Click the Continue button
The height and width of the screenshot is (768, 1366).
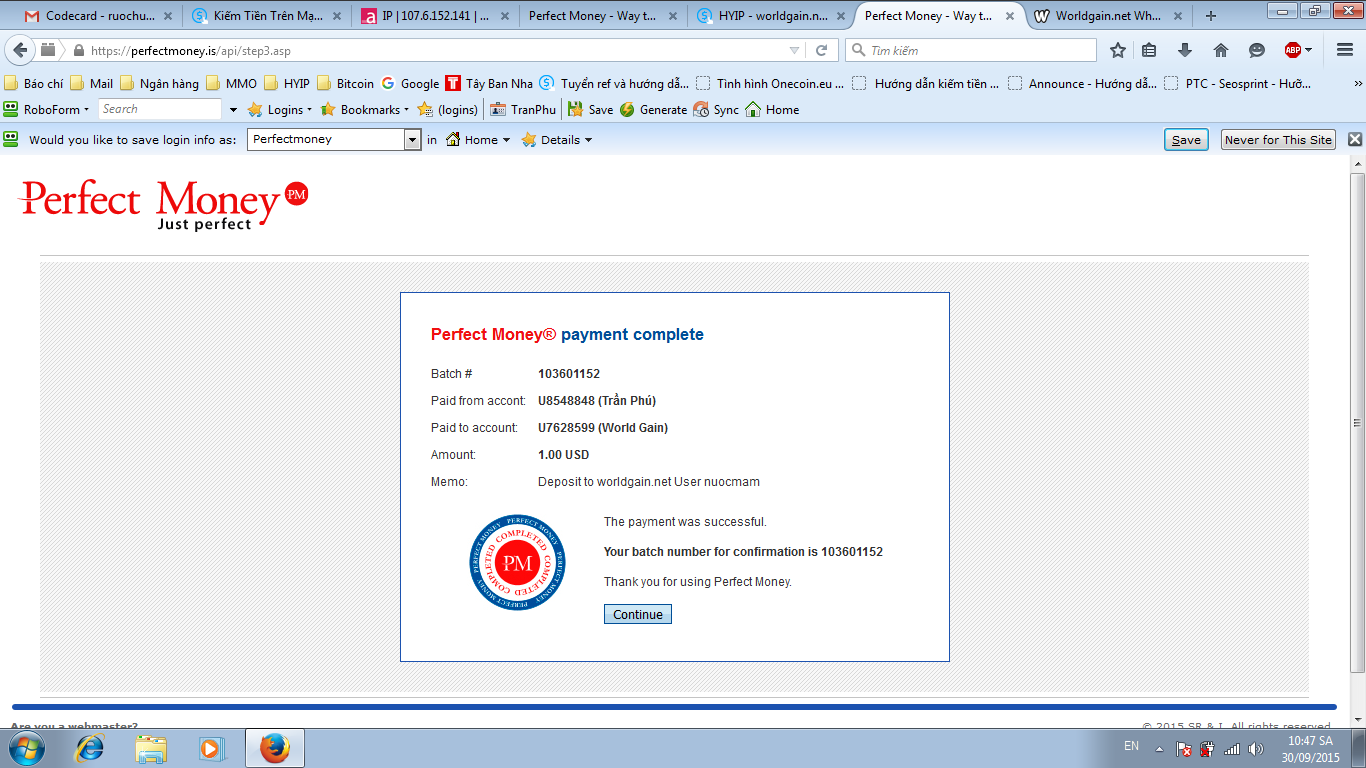(x=638, y=614)
